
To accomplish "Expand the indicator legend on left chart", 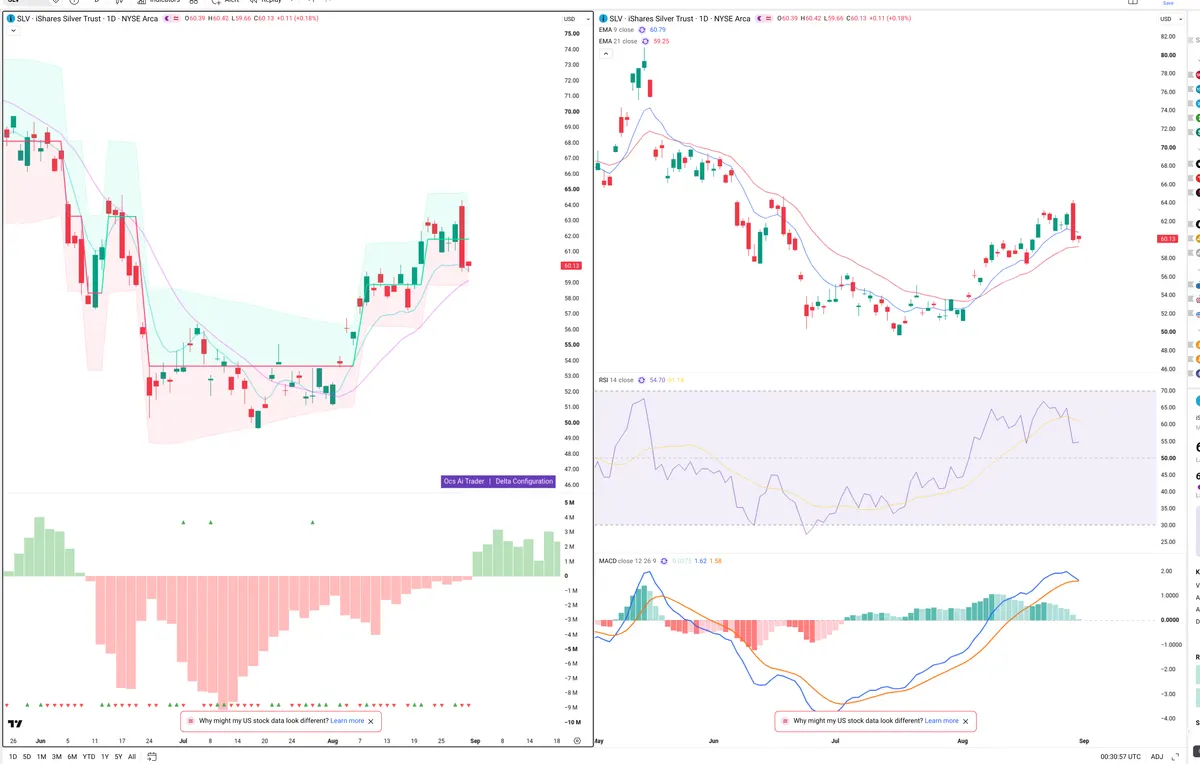I will [11, 31].
